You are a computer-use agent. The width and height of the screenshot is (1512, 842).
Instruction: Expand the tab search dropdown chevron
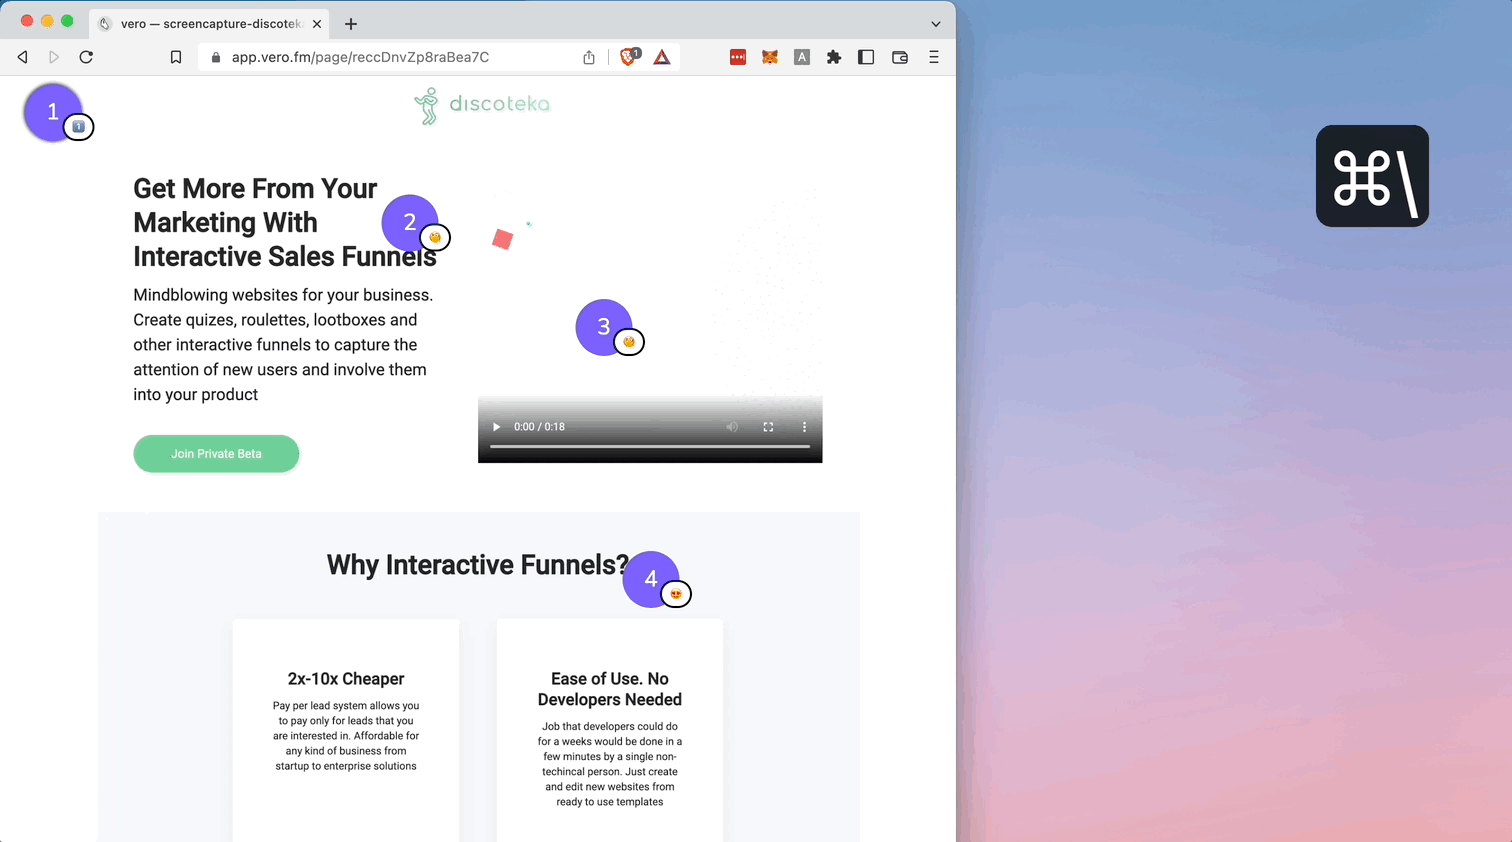tap(936, 24)
